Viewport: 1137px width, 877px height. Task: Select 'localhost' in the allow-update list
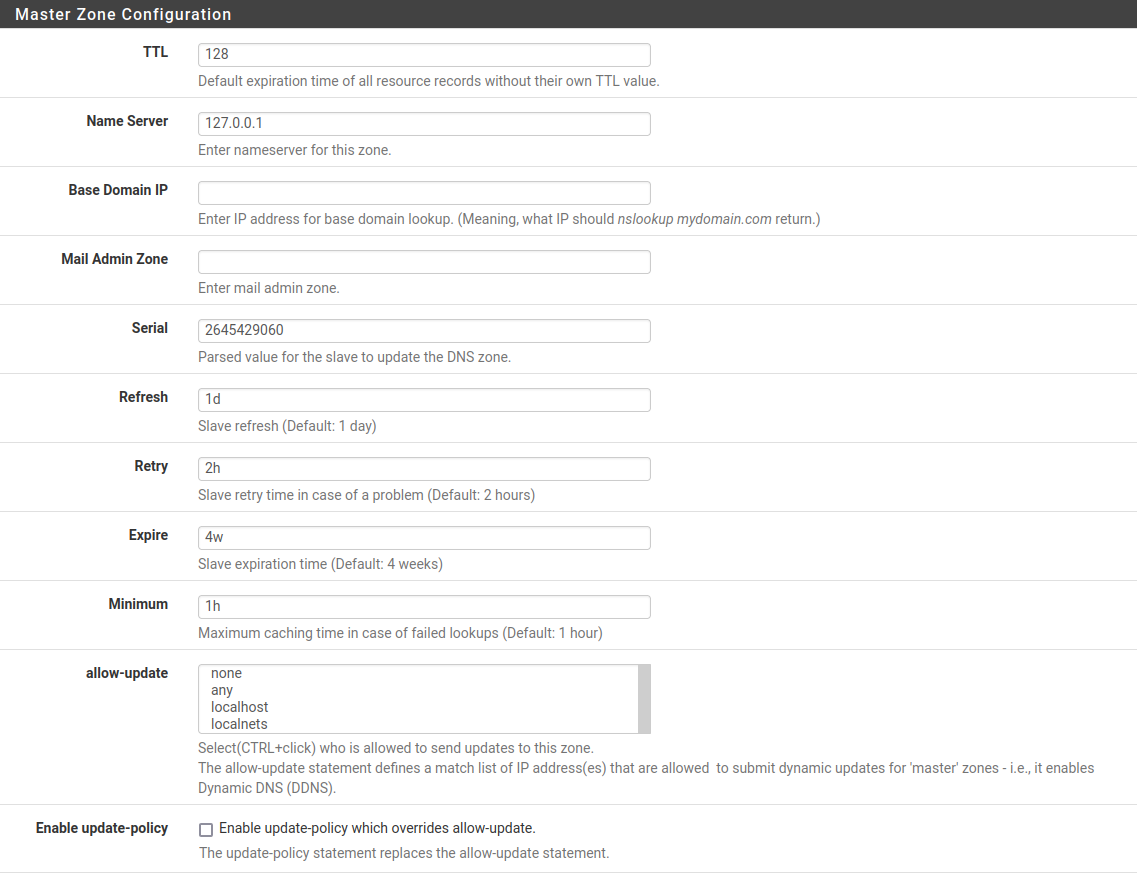pyautogui.click(x=239, y=707)
